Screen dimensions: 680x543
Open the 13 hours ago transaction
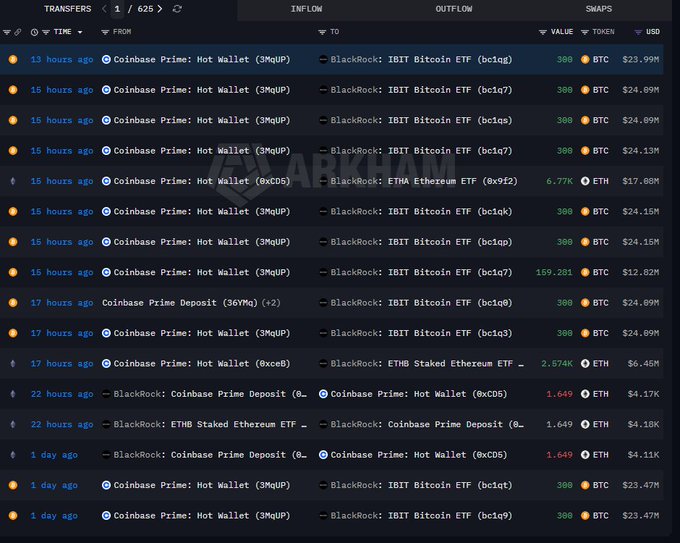pos(62,59)
